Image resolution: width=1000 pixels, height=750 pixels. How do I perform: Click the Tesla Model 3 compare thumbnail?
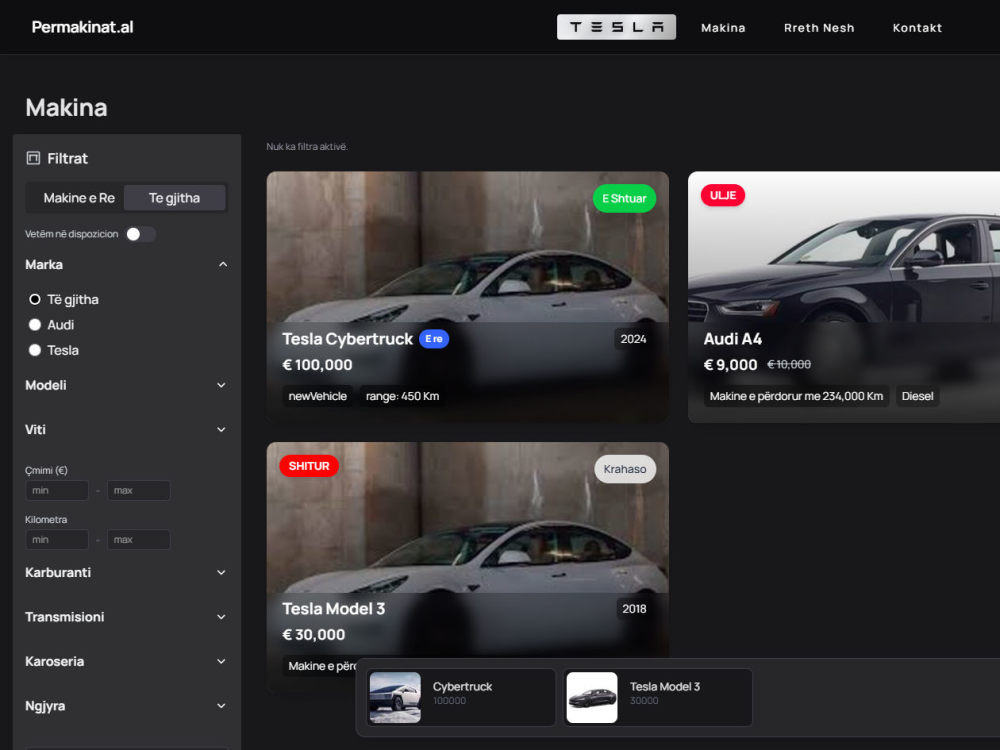pyautogui.click(x=592, y=697)
